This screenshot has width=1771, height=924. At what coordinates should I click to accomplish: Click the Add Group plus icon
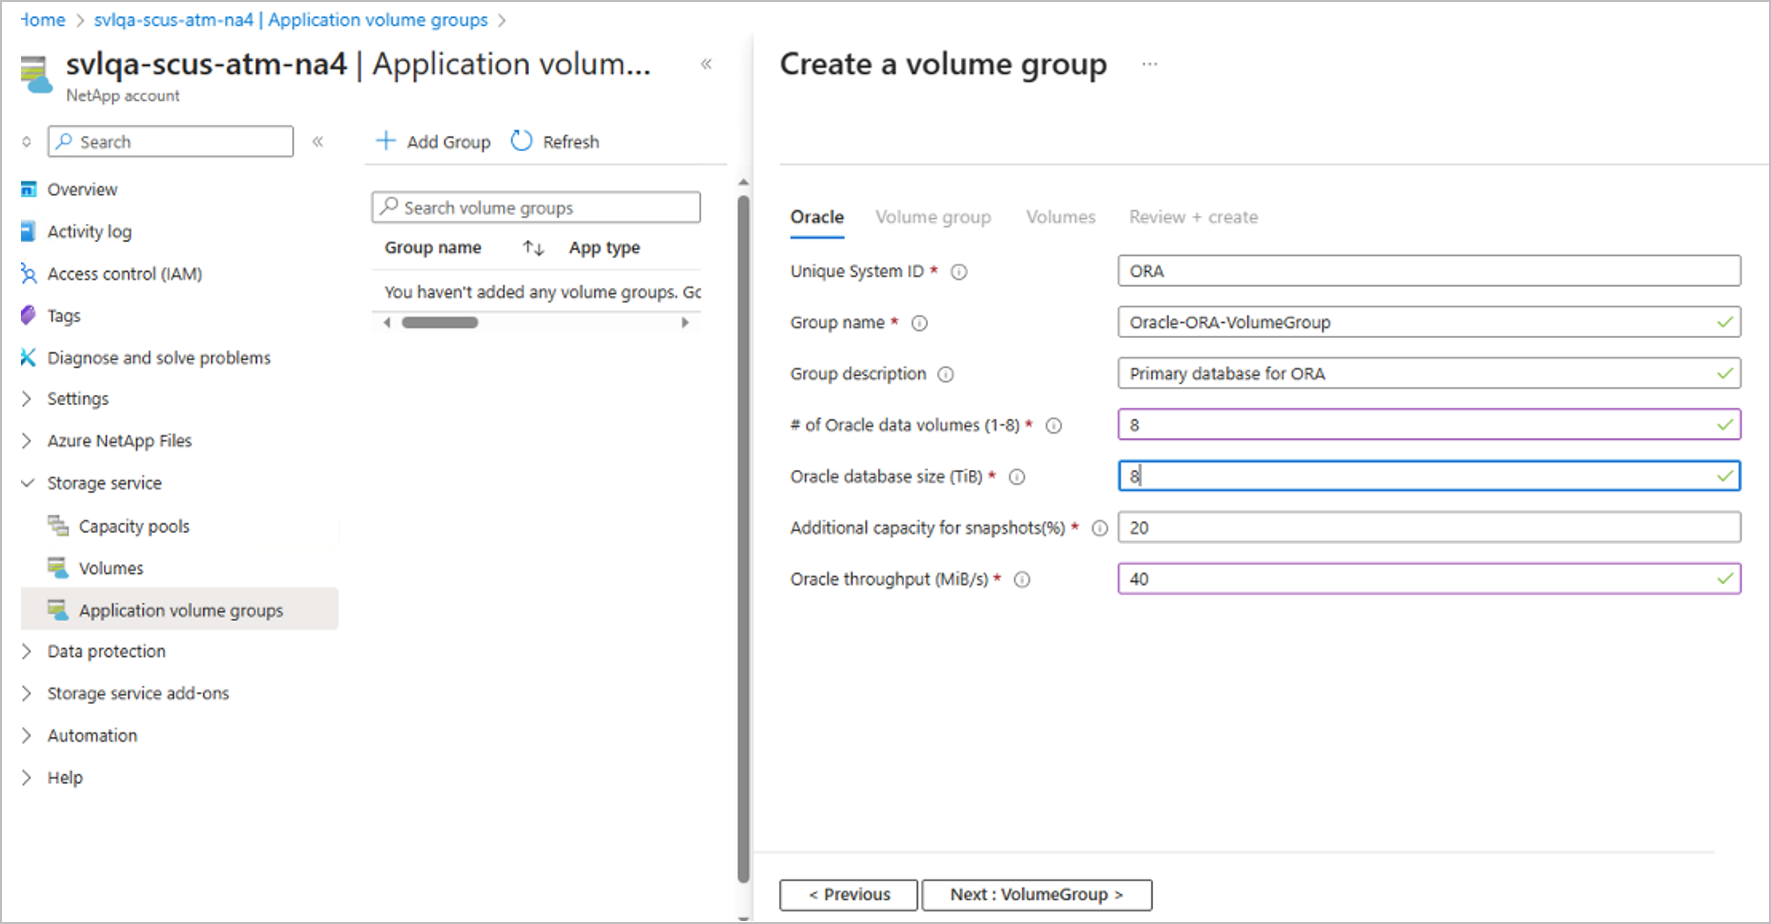386,141
